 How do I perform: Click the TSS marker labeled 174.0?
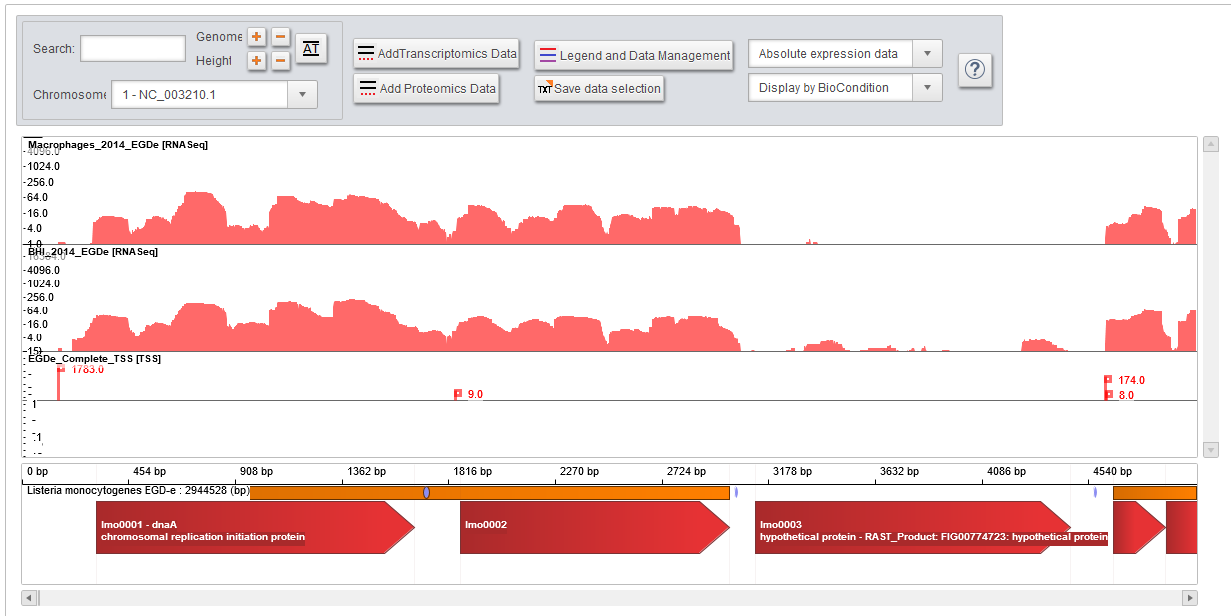point(1108,380)
